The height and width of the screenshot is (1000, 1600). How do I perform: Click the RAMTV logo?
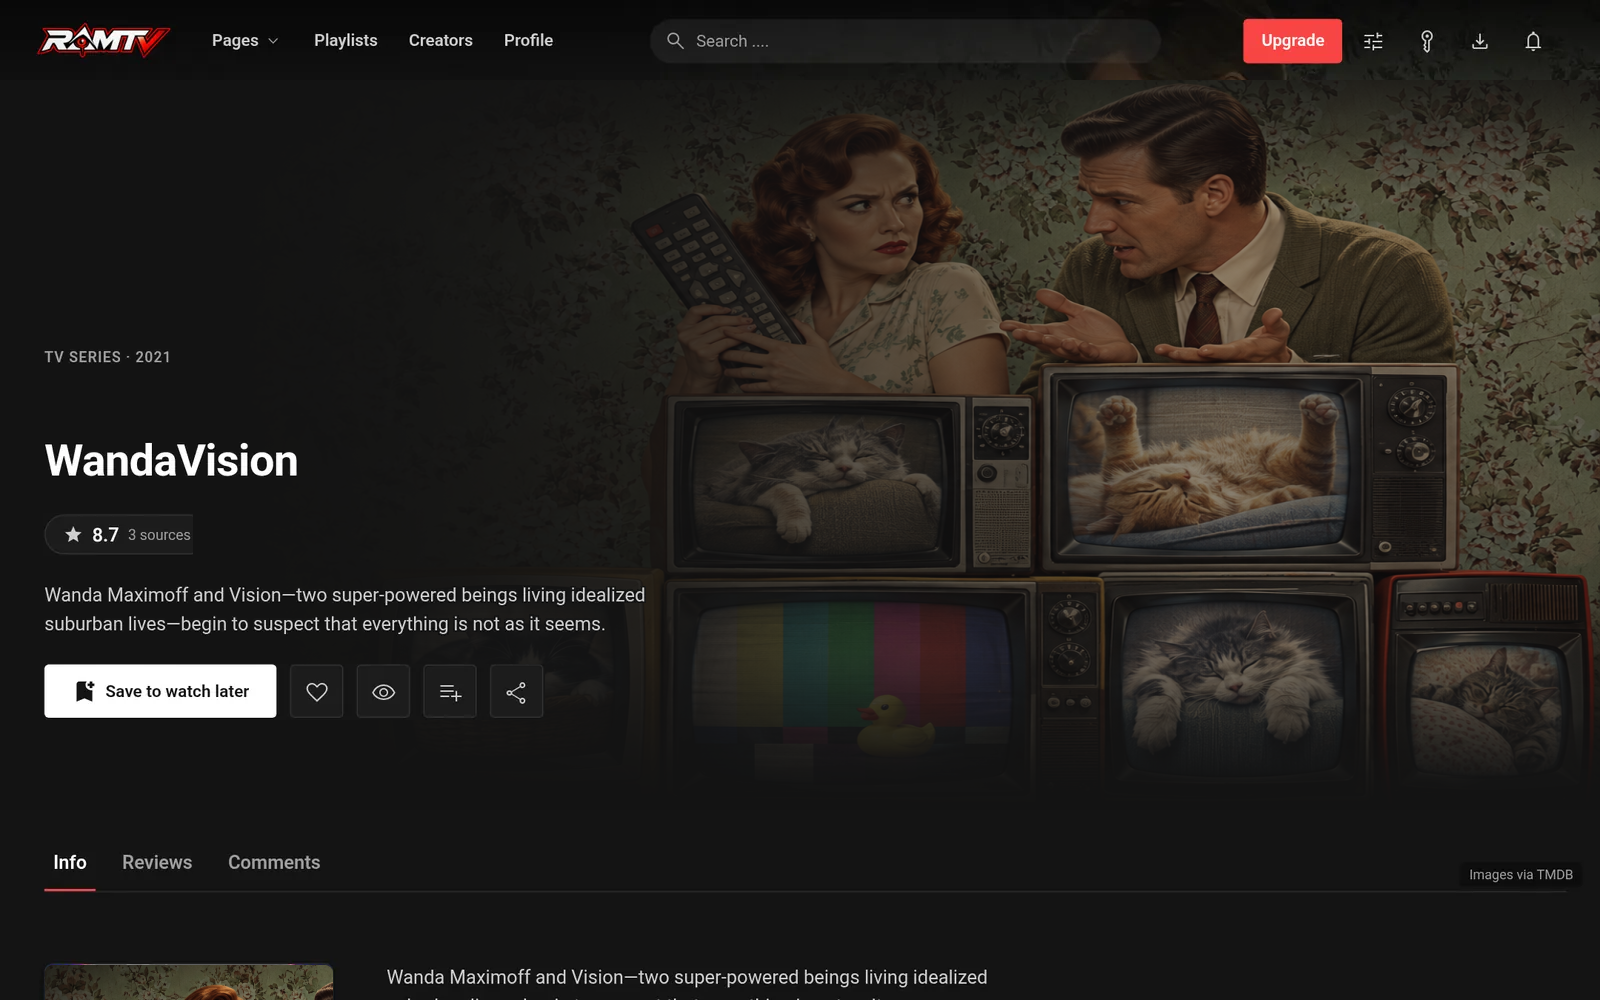pos(104,40)
